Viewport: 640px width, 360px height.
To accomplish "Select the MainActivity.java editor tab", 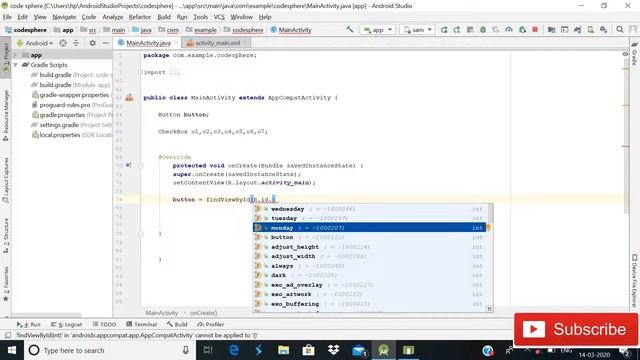I will pyautogui.click(x=148, y=43).
